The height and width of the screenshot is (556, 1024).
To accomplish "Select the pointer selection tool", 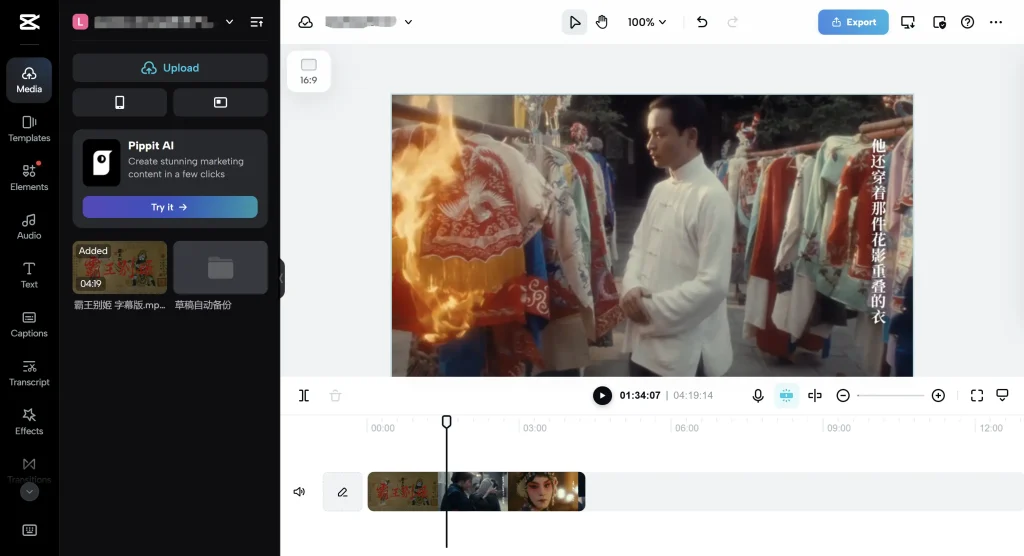I will coord(574,22).
